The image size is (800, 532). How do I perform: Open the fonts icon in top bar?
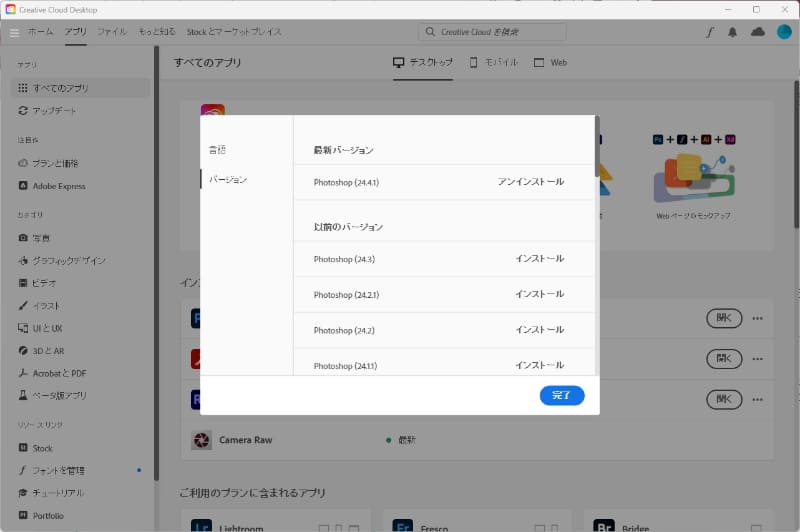[710, 32]
